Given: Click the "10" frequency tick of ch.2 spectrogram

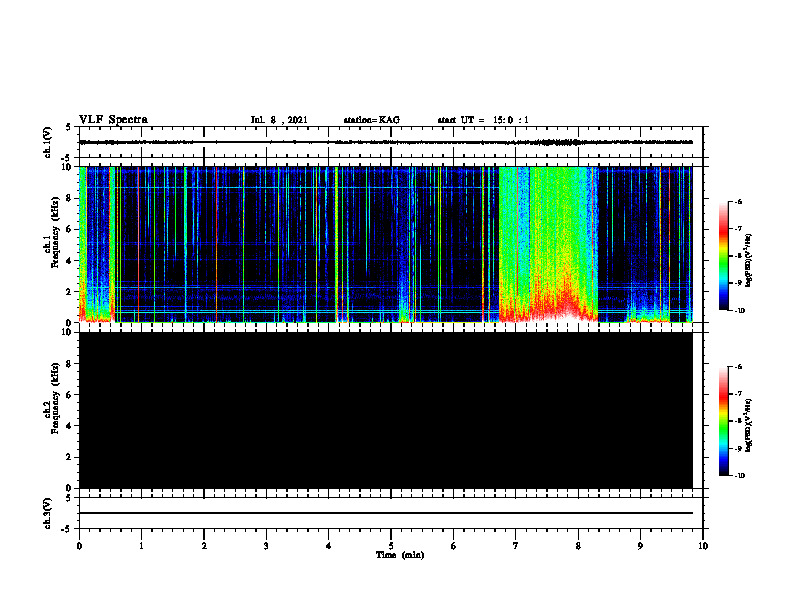Looking at the screenshot, I should pyautogui.click(x=67, y=332).
